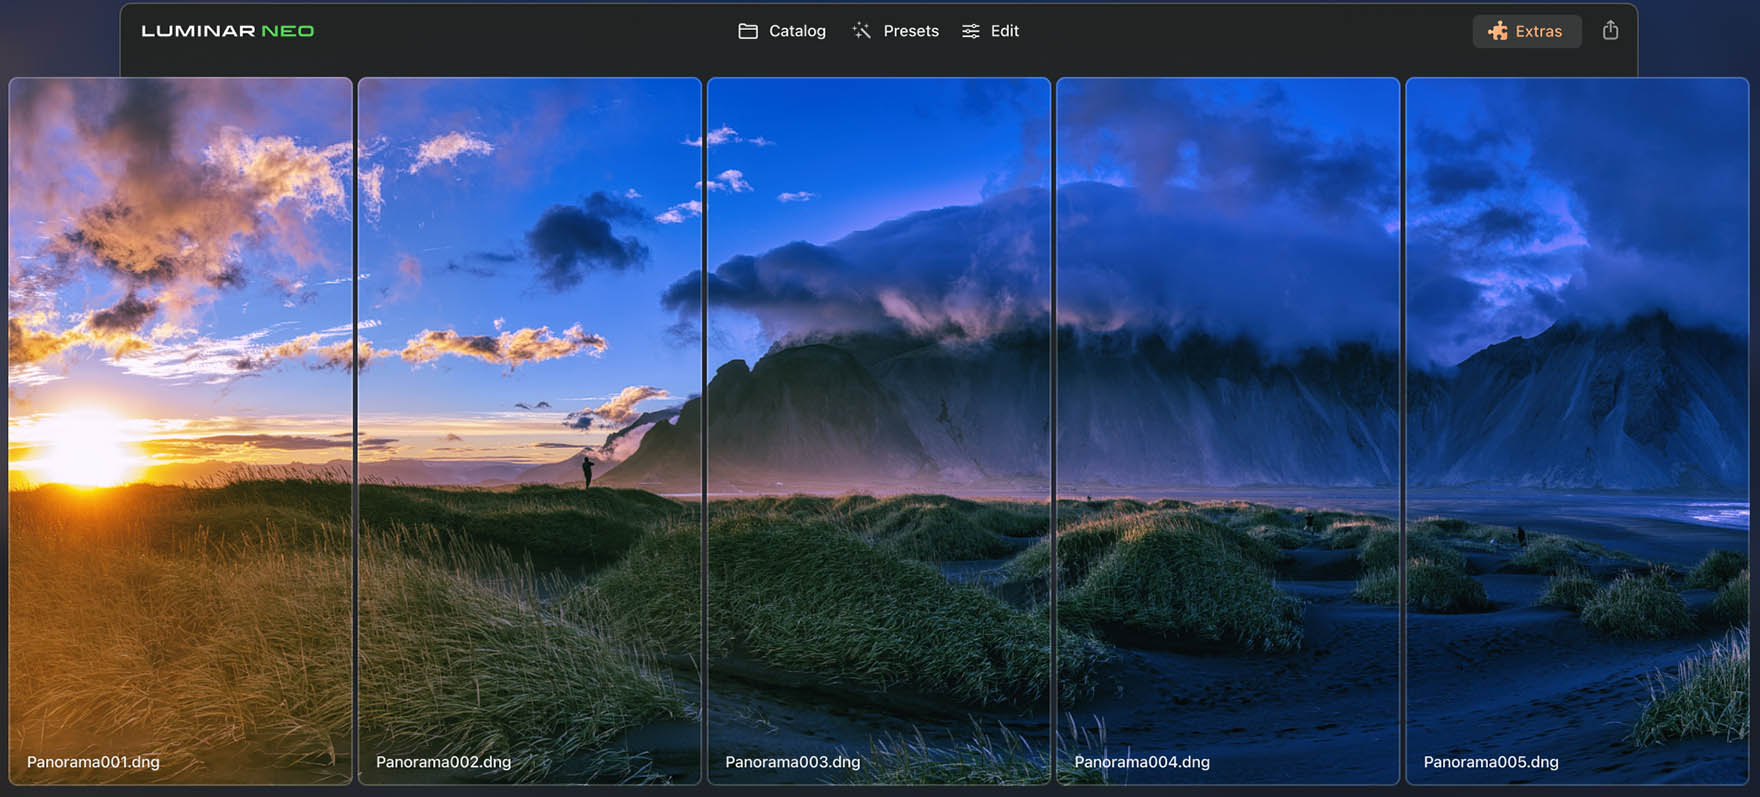This screenshot has height=797, width=1760.
Task: Open the Presets tab
Action: (910, 31)
